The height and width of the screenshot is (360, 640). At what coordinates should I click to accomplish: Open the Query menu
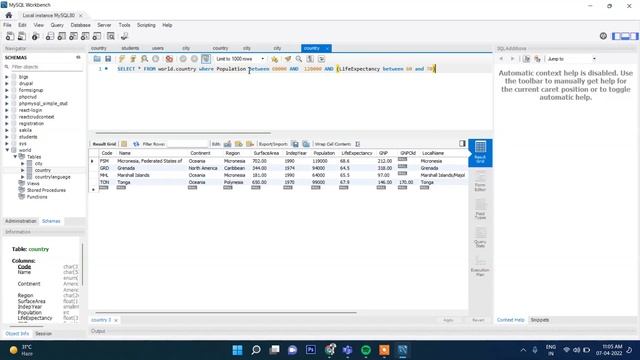tap(57, 25)
